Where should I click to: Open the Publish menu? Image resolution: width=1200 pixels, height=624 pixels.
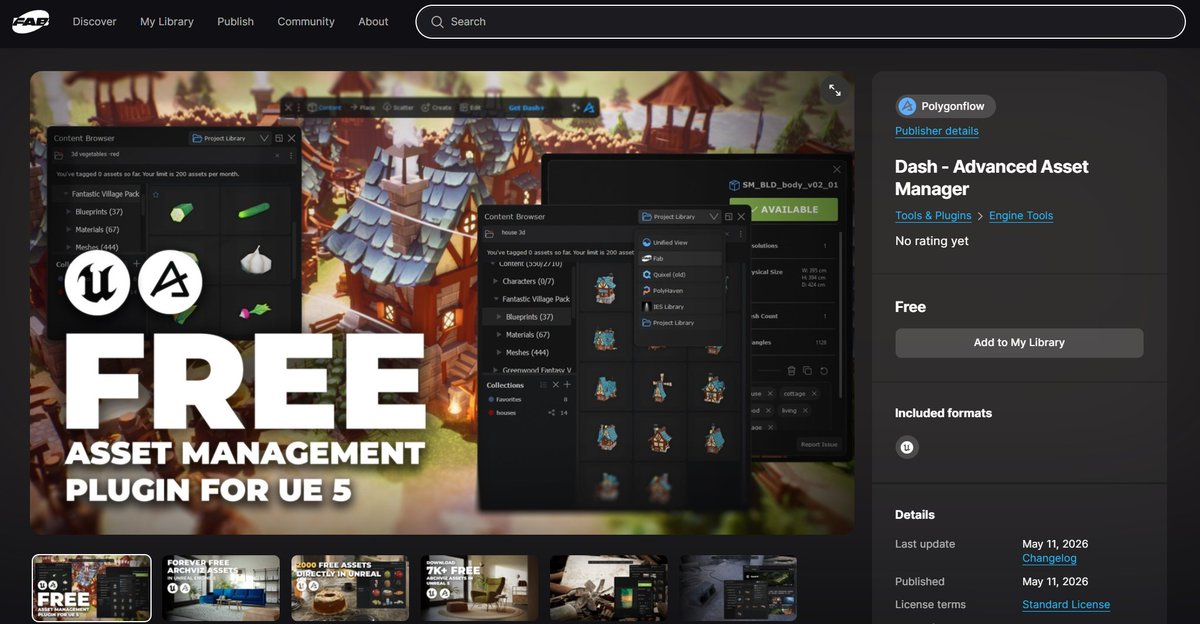point(235,22)
